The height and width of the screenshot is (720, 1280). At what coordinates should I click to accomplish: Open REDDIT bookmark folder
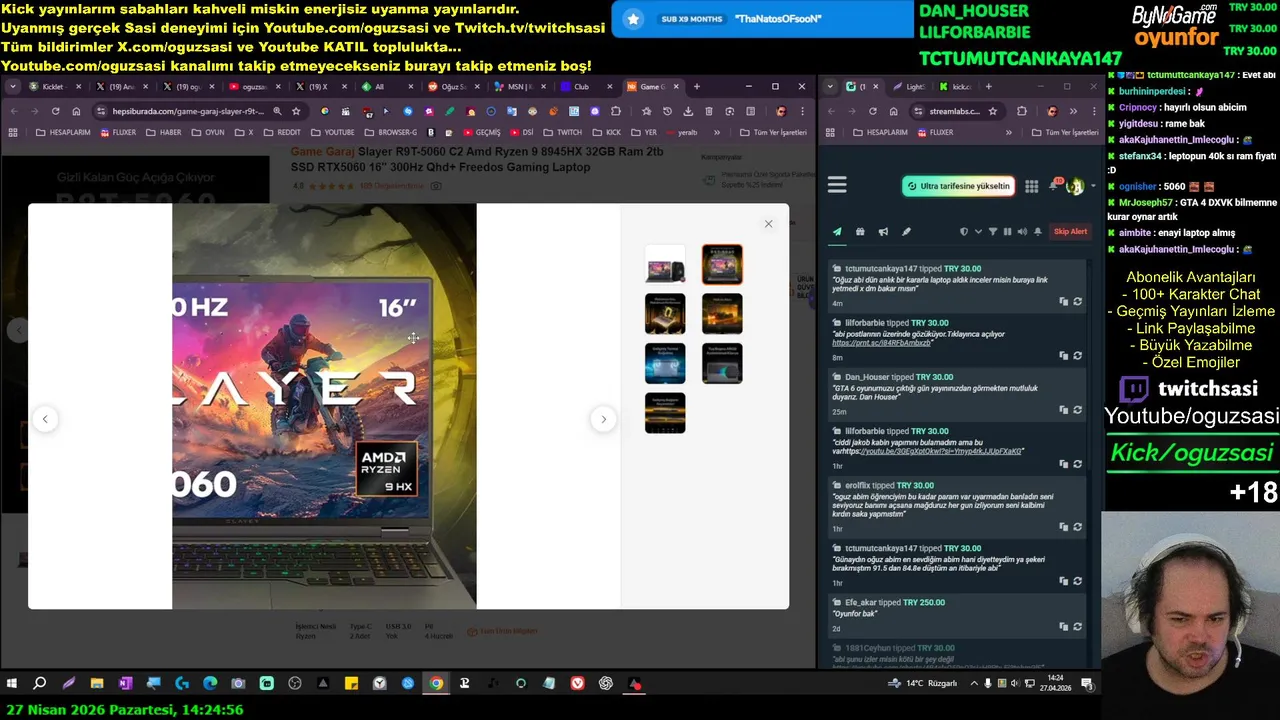pos(282,132)
